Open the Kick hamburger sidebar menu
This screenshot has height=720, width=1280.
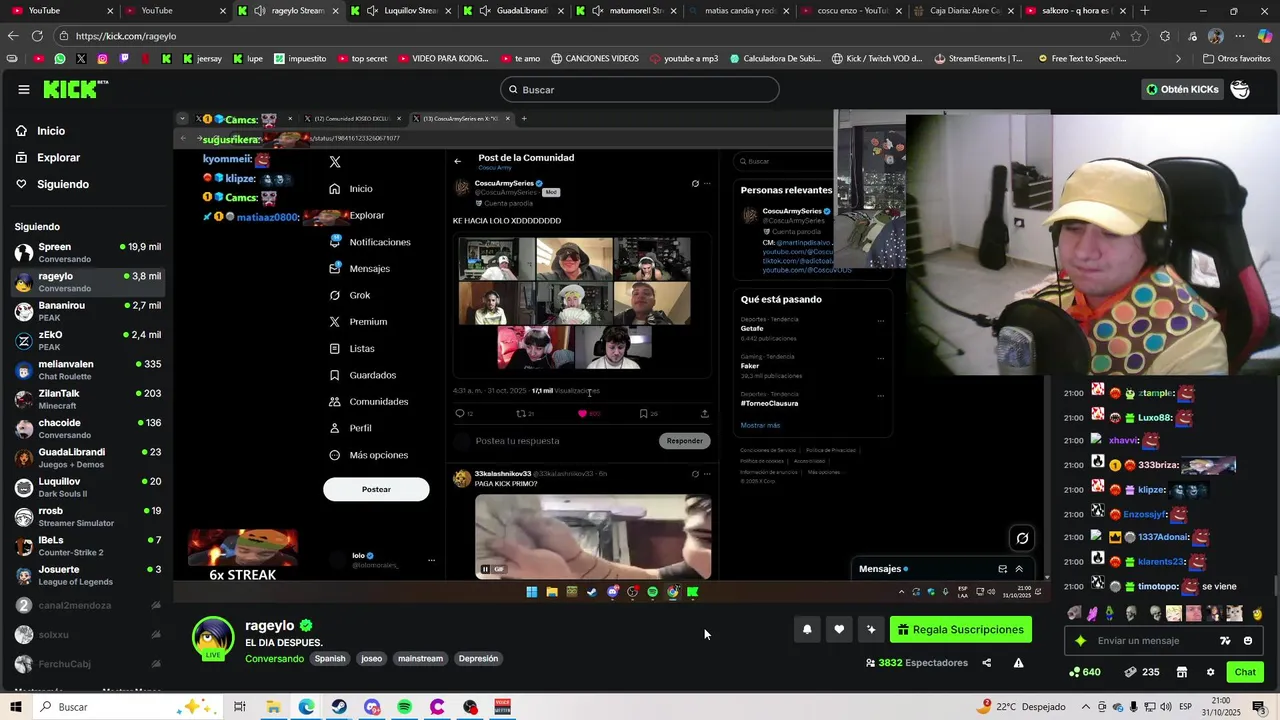(x=23, y=90)
